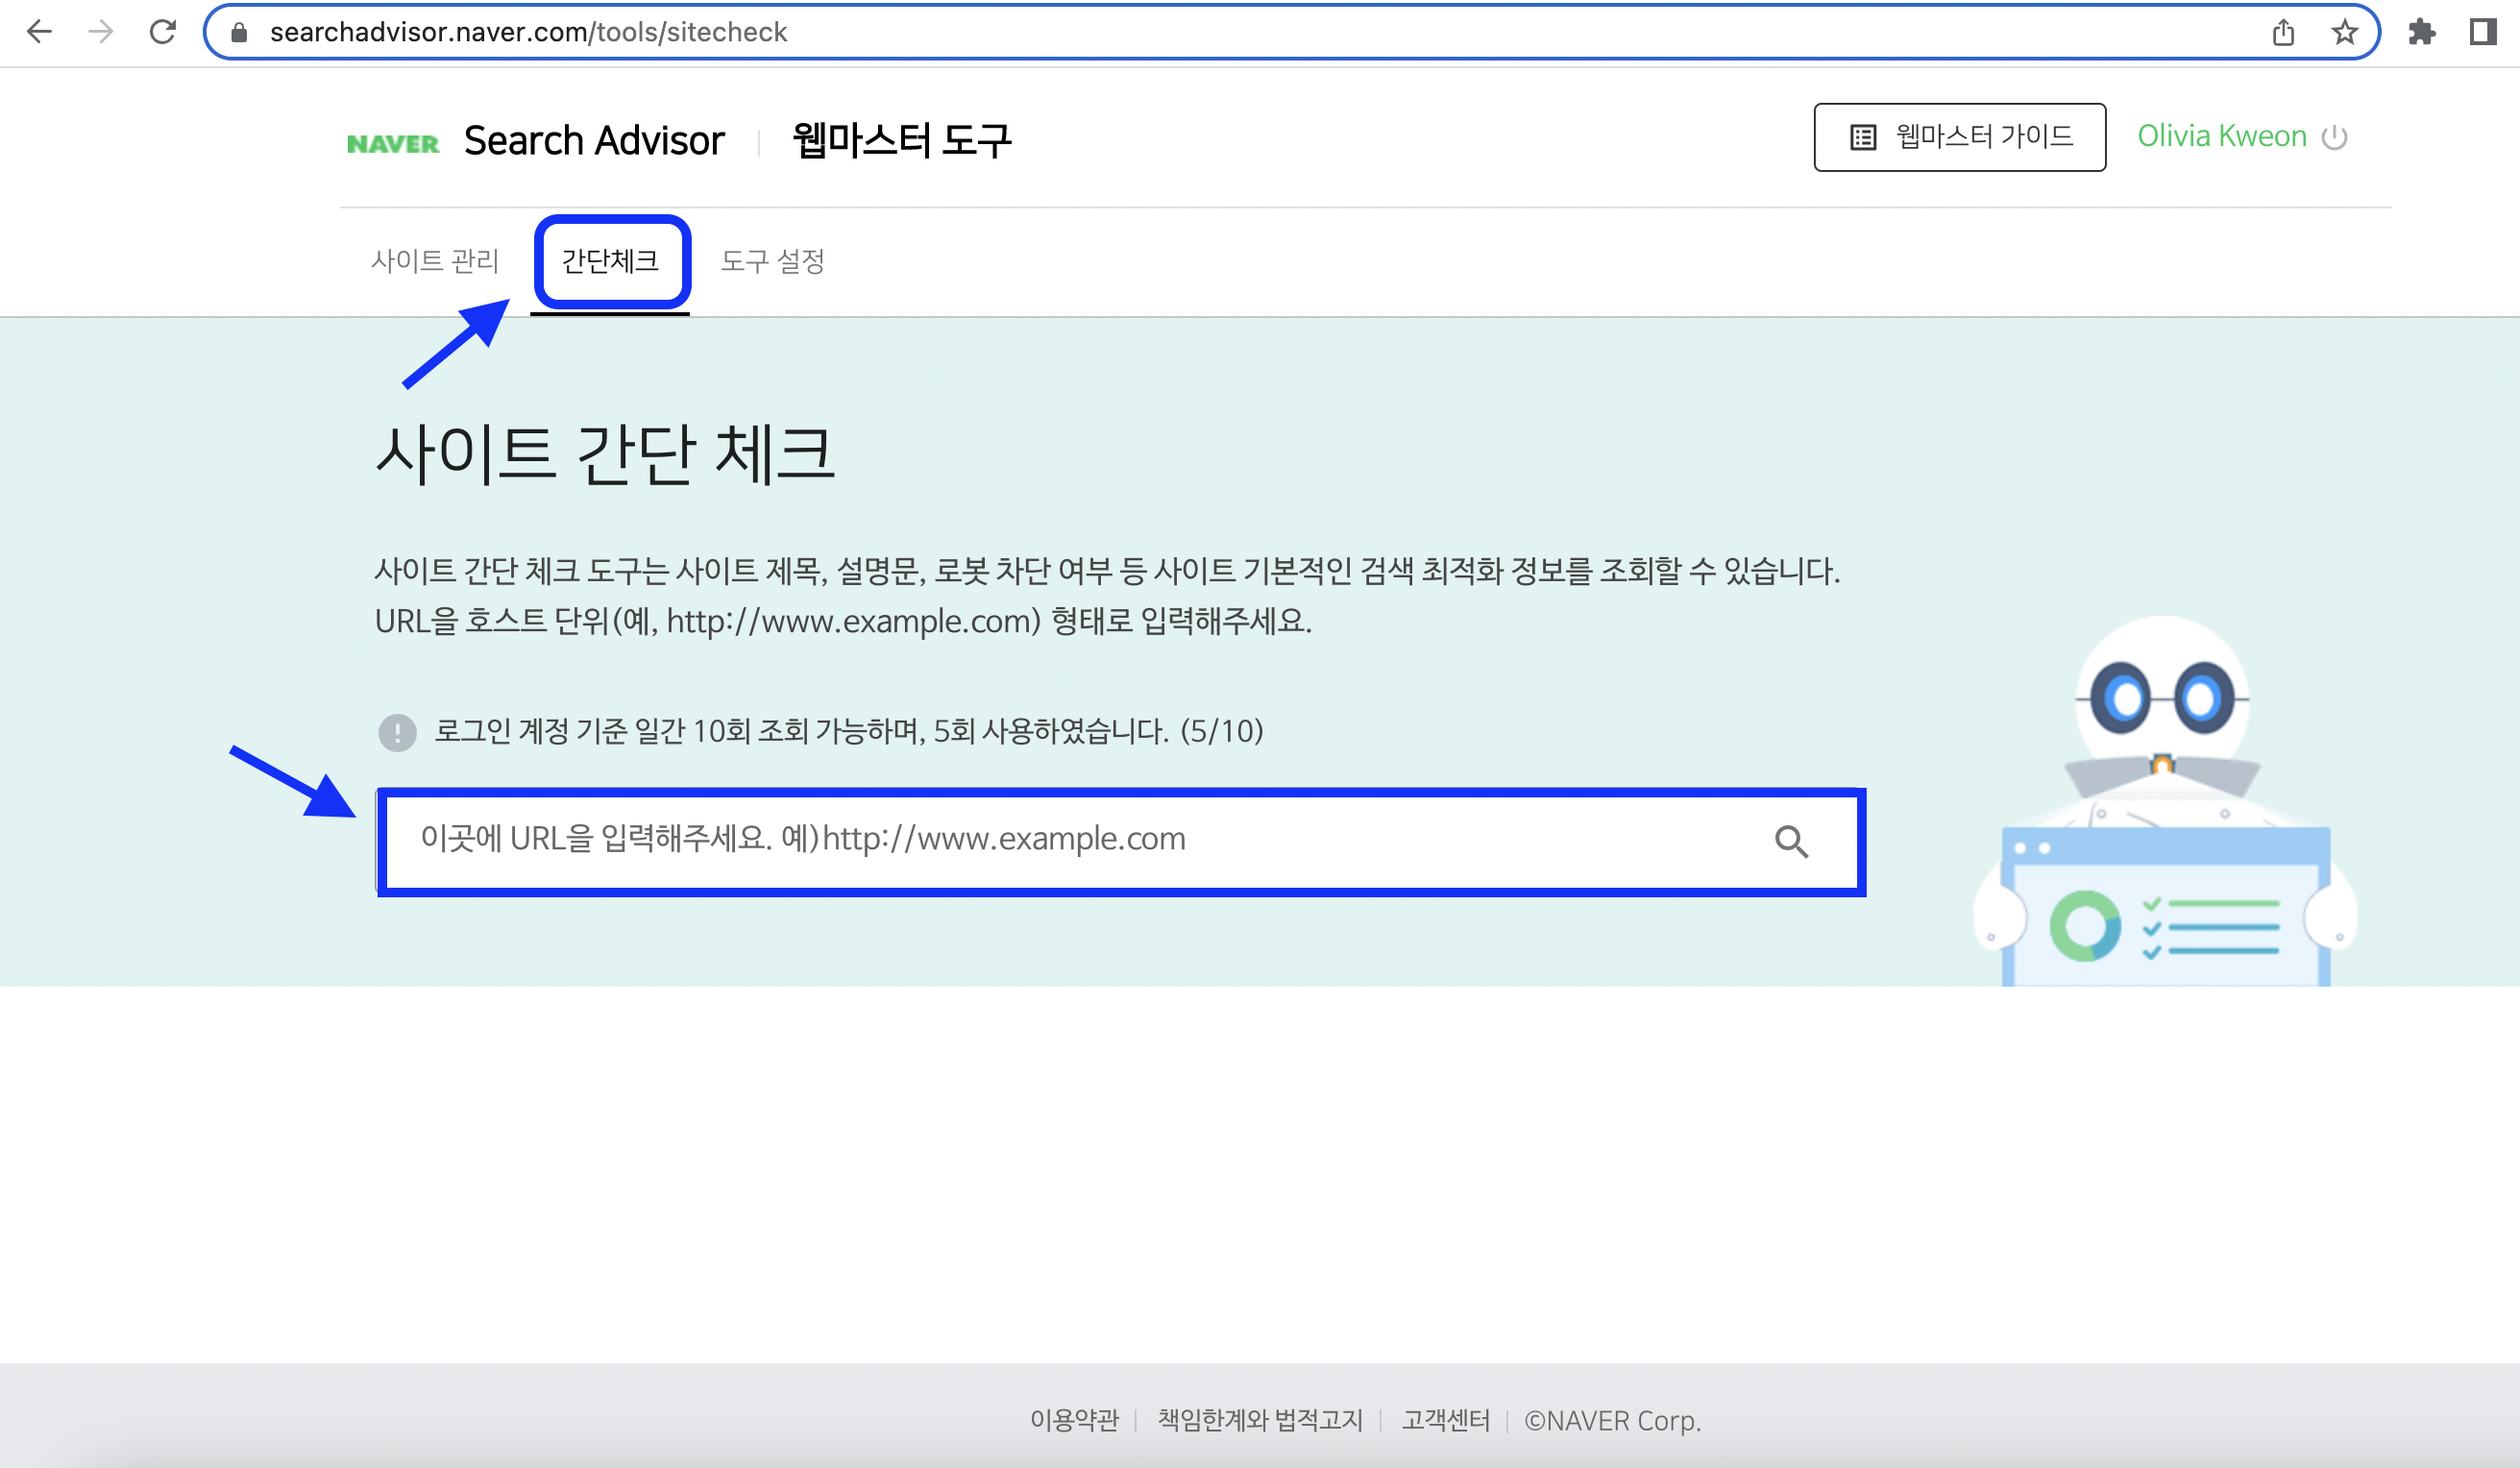Open 고객센터 footer link

pyautogui.click(x=1445, y=1420)
